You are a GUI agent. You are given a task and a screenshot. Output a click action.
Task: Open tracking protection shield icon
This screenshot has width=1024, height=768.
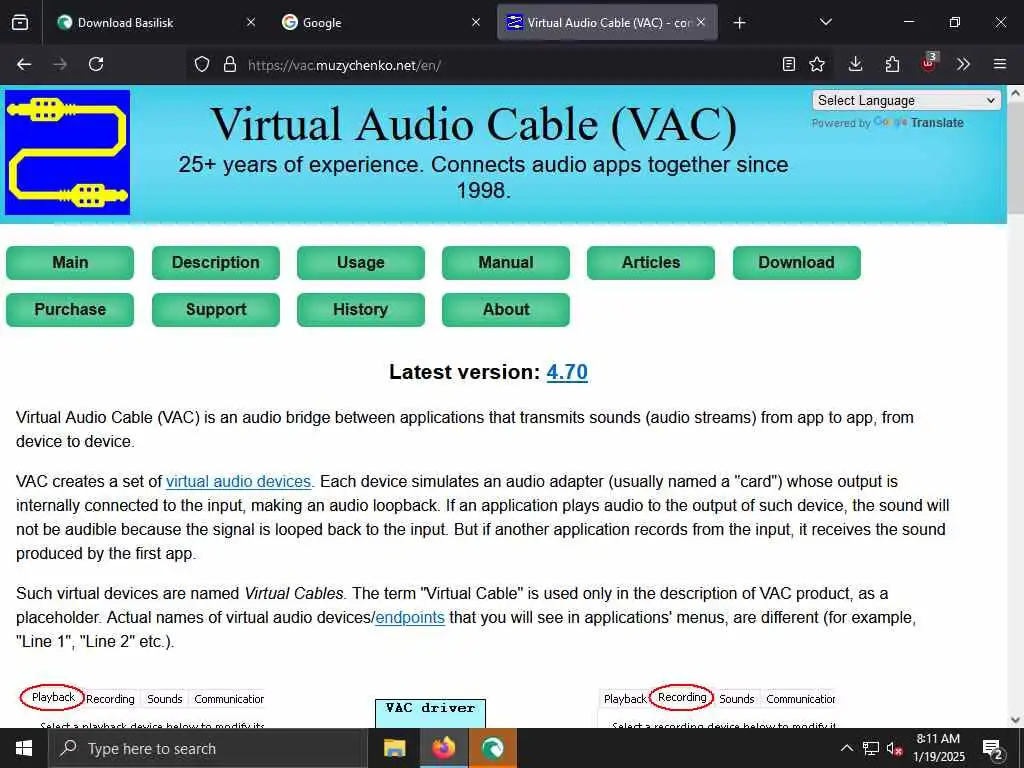point(202,64)
